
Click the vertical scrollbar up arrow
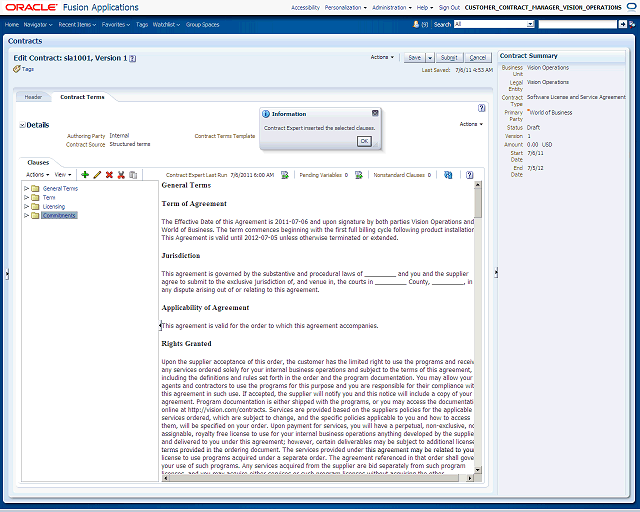click(478, 185)
